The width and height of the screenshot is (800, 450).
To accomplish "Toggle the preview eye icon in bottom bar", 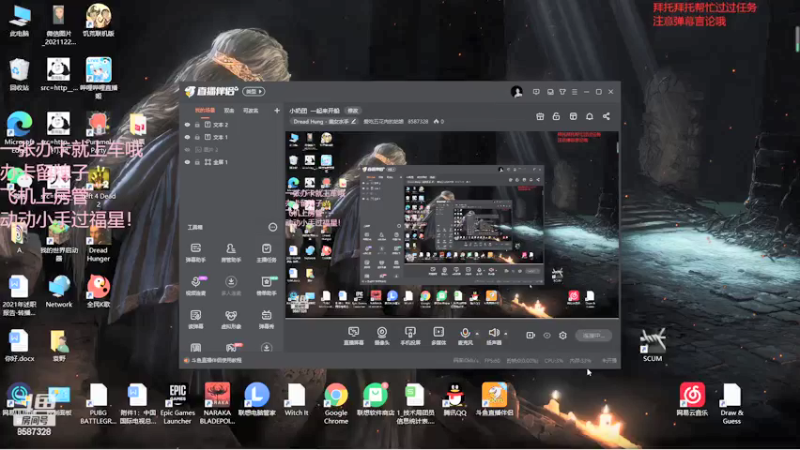I will point(547,335).
